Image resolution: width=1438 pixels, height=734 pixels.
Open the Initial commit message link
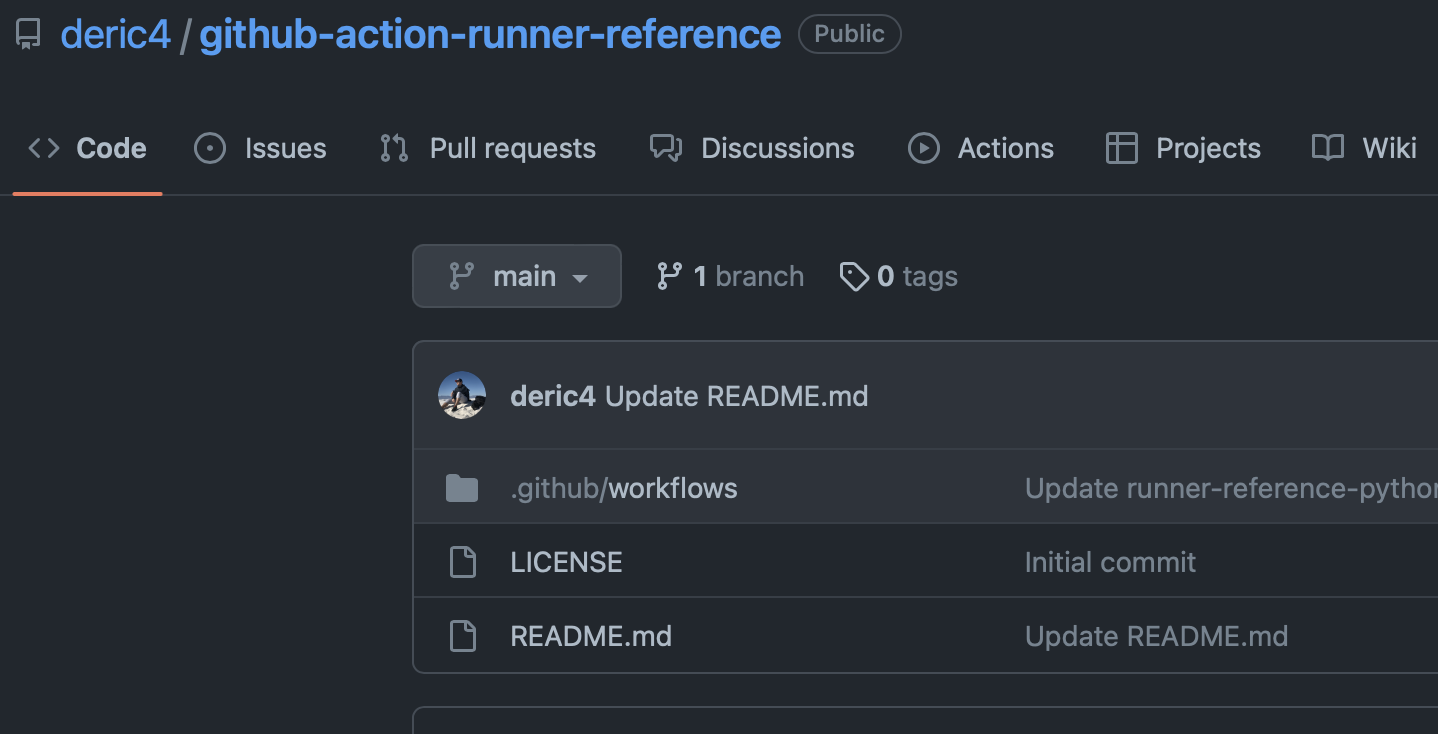click(1110, 562)
